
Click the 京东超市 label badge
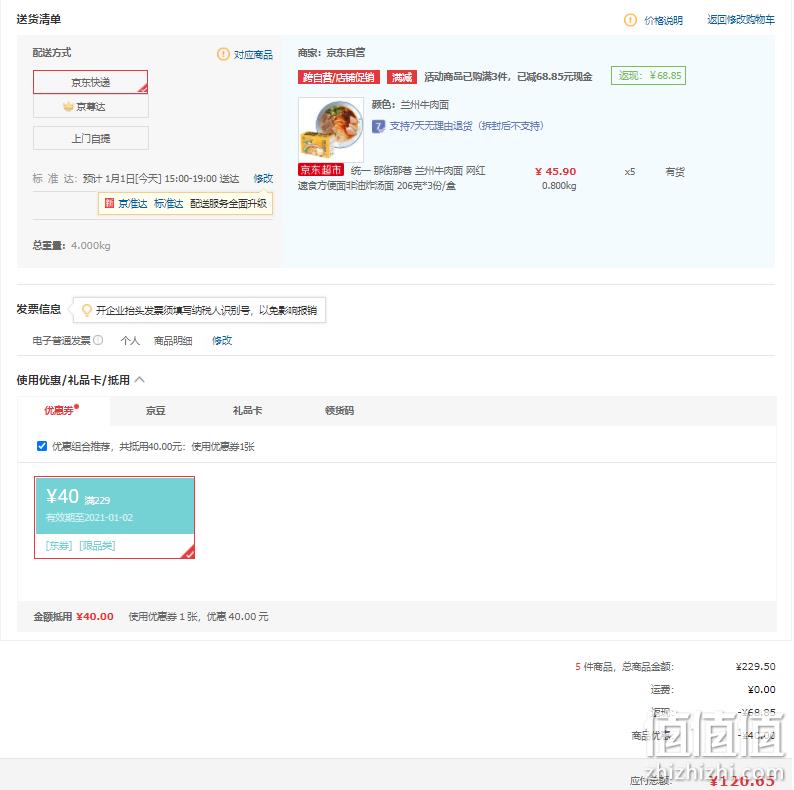click(x=321, y=170)
